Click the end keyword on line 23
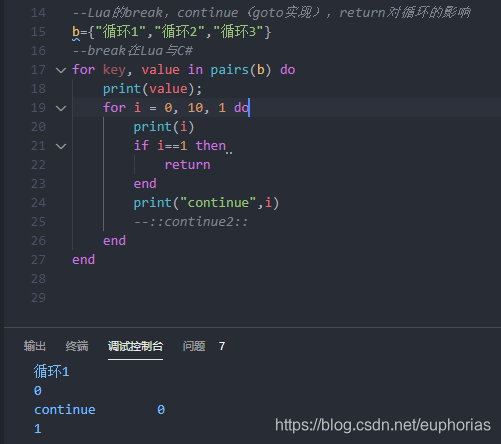Screen dimensions: 501x444 coord(145,184)
